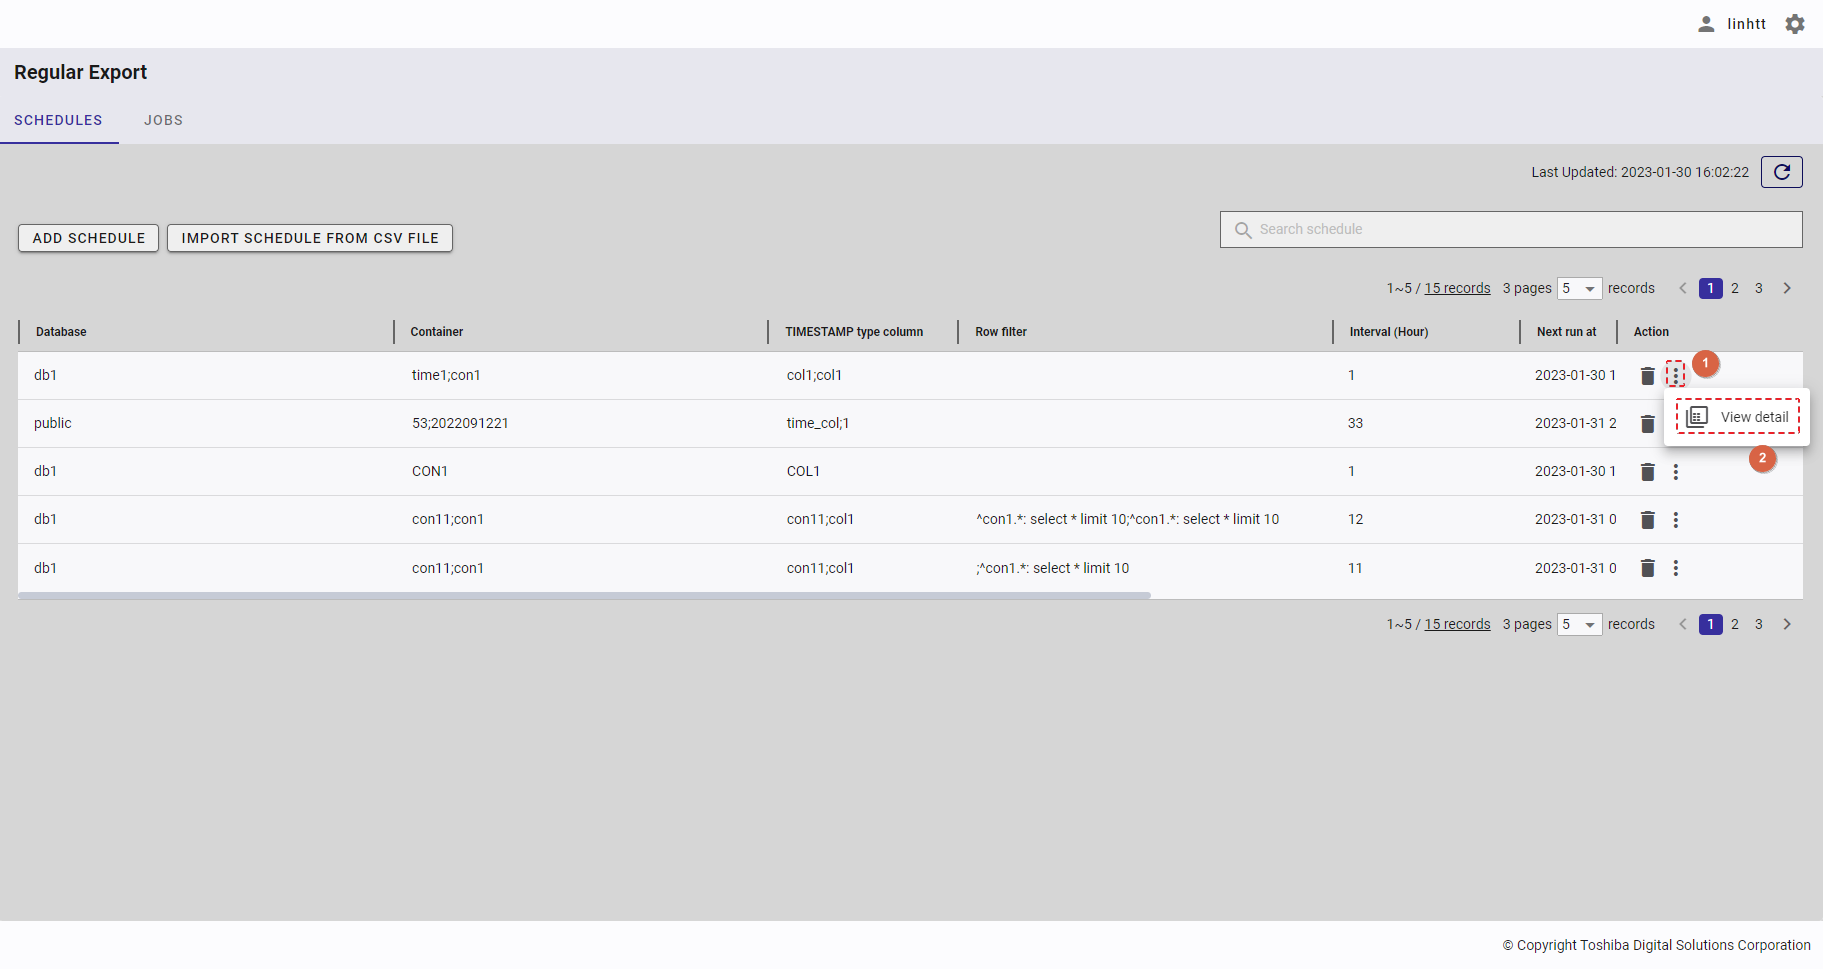The image size is (1823, 969).
Task: Open three-dot menu for interval 11 row
Action: pyautogui.click(x=1676, y=568)
